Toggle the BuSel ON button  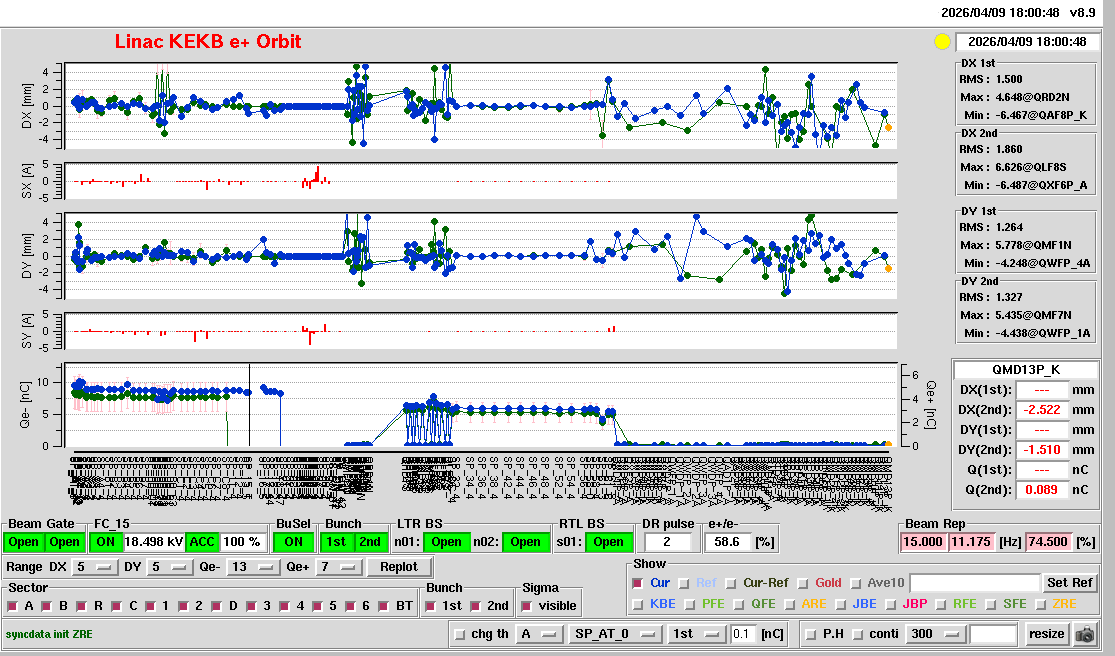(292, 542)
